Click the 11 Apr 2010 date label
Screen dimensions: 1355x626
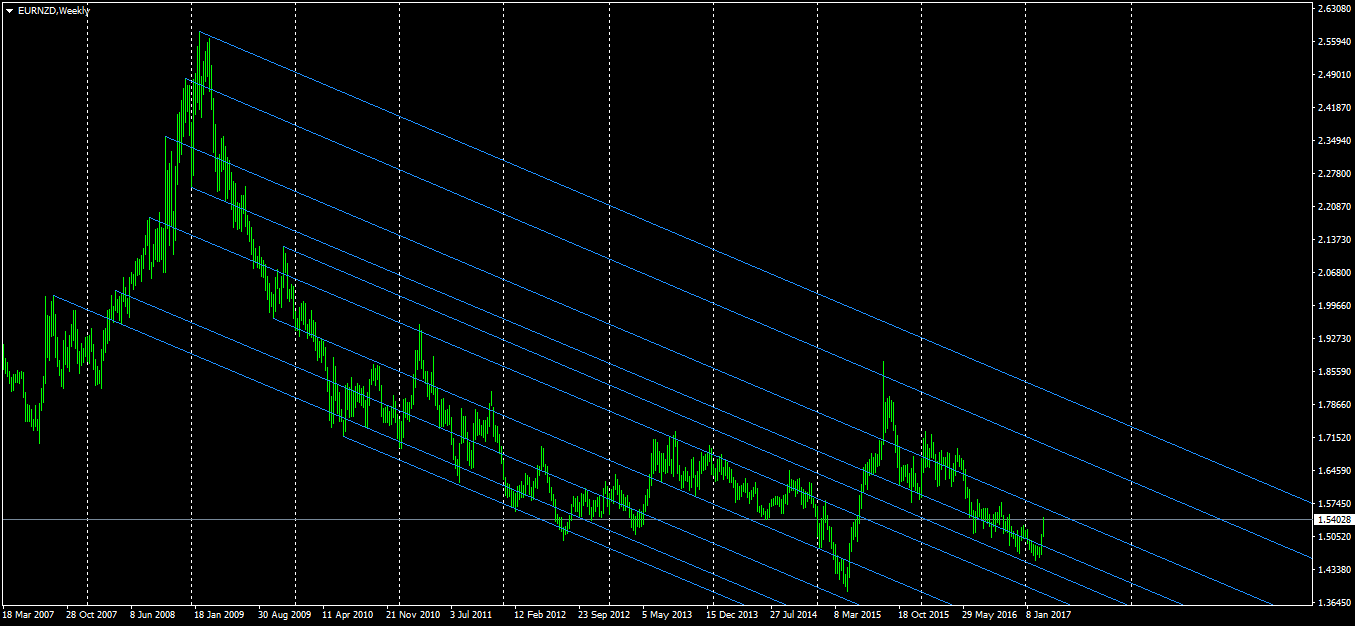[x=348, y=615]
